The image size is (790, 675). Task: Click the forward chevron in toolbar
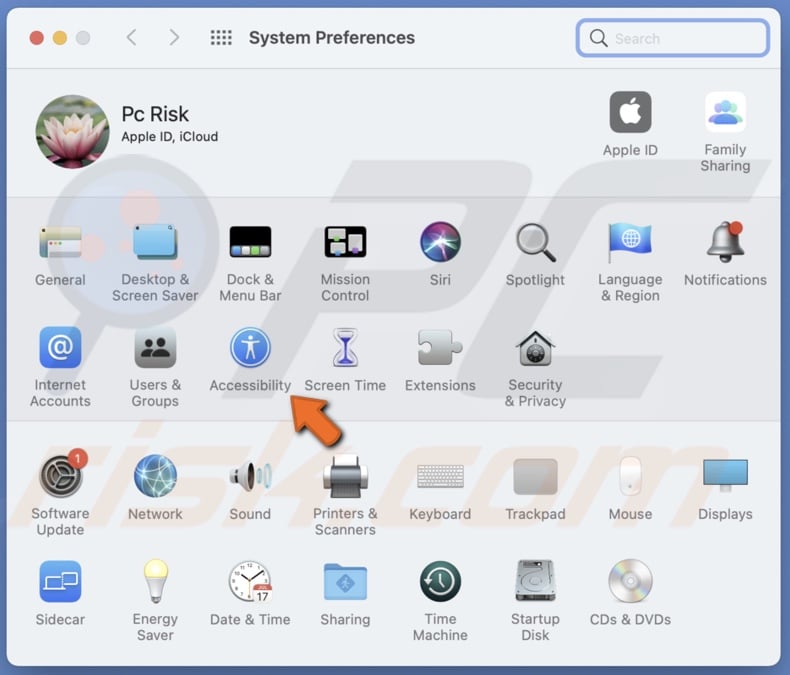174,38
